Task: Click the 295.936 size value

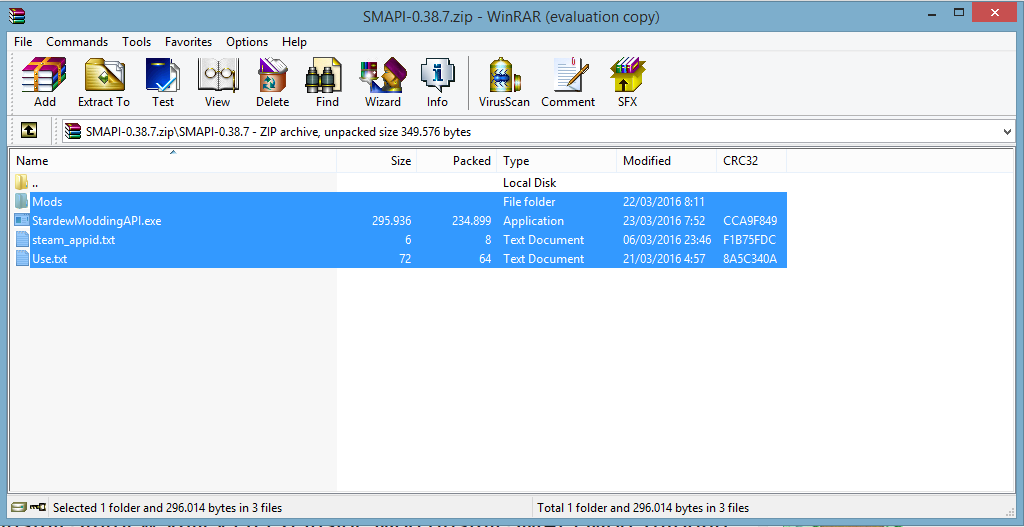Action: click(x=391, y=221)
